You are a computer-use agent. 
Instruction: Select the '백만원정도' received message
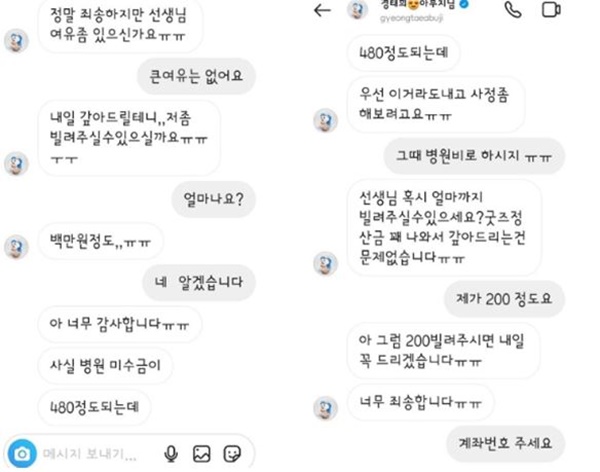[x=100, y=241]
